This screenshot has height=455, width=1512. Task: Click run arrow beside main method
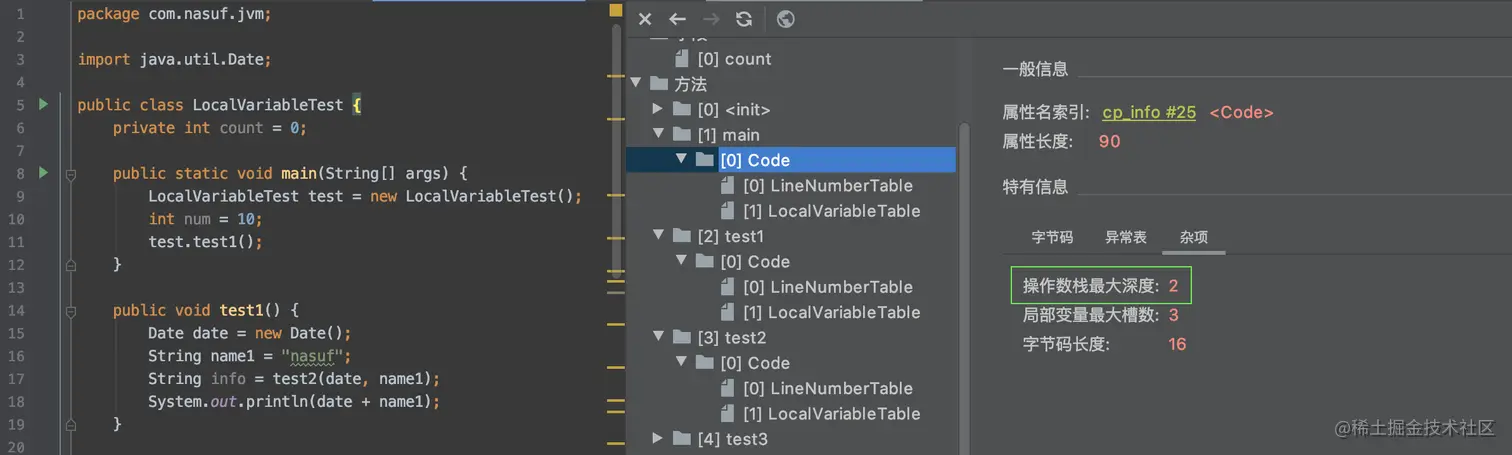[x=43, y=173]
